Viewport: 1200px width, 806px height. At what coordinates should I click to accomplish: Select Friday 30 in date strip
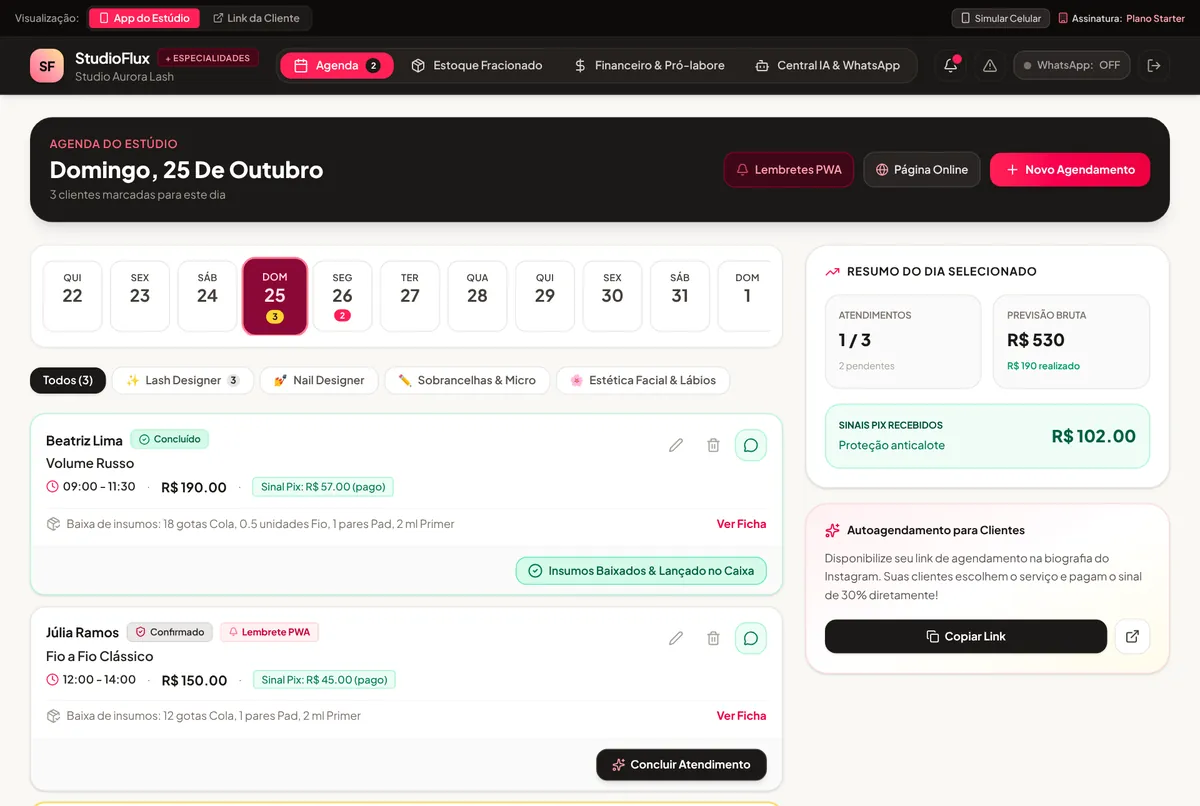612,295
